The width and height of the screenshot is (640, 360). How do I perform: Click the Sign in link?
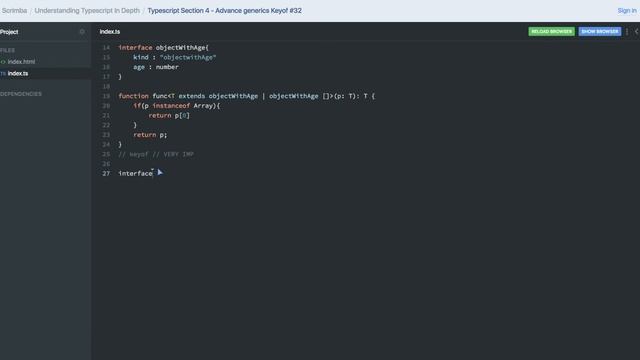pos(627,11)
